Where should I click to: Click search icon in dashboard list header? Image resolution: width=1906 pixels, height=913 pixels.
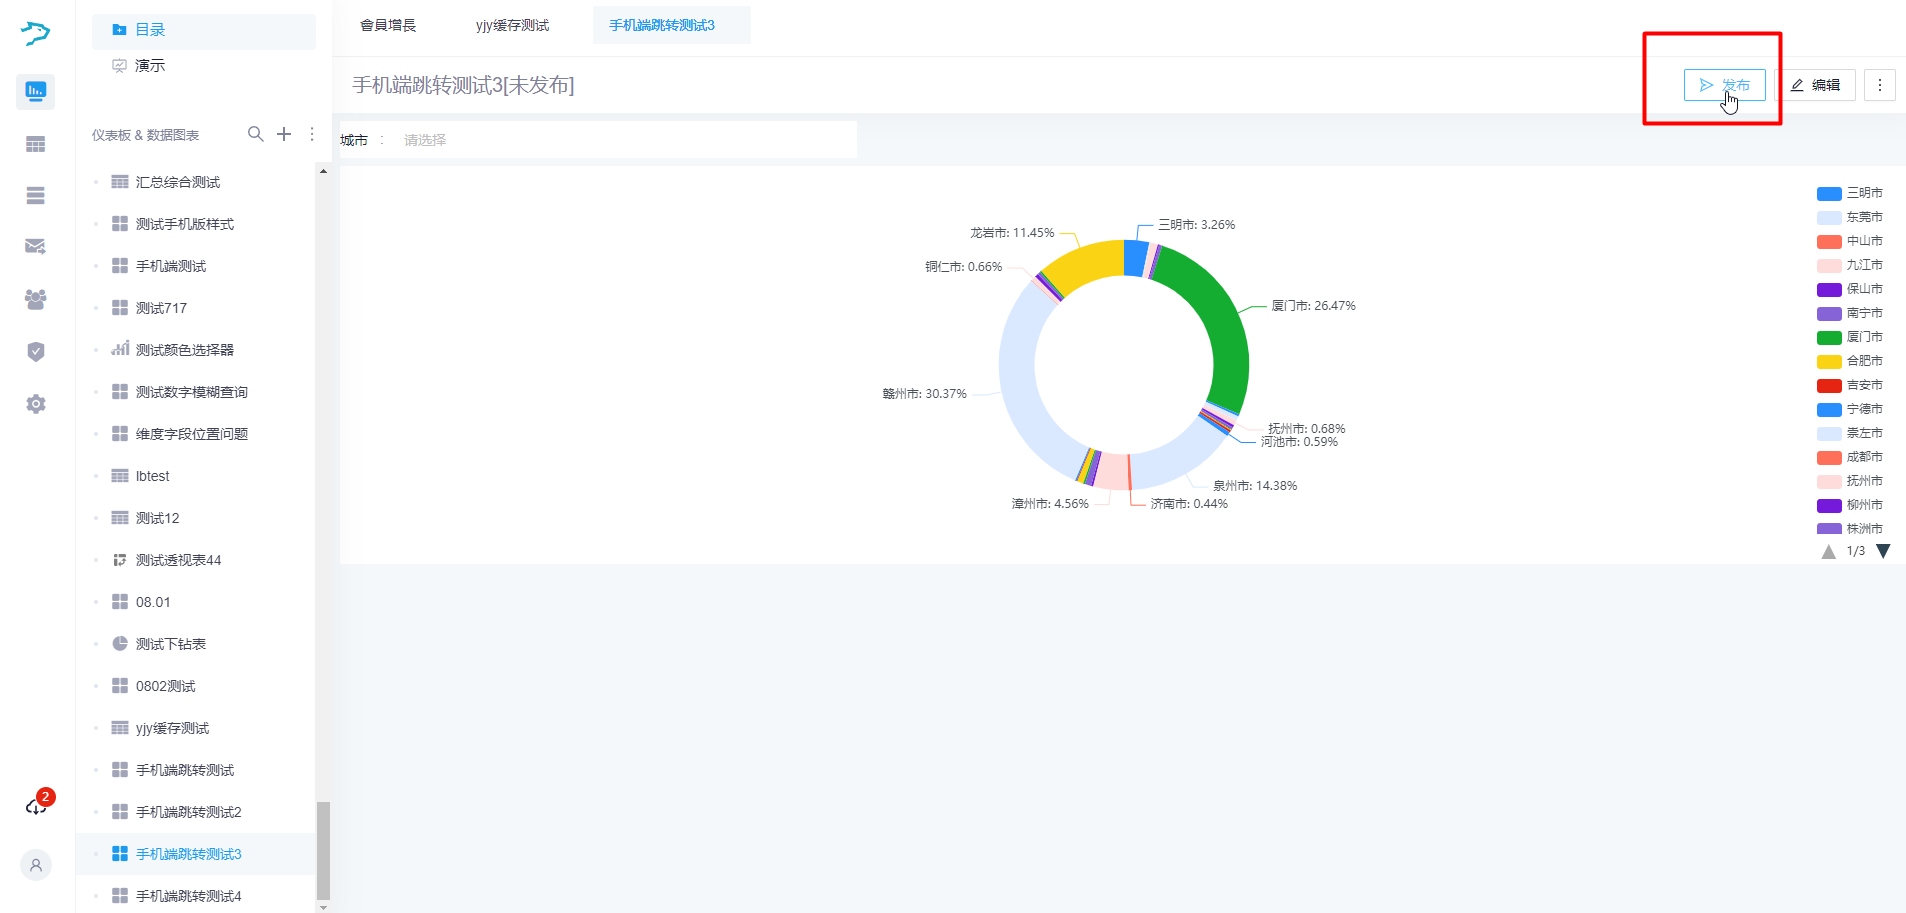[256, 134]
